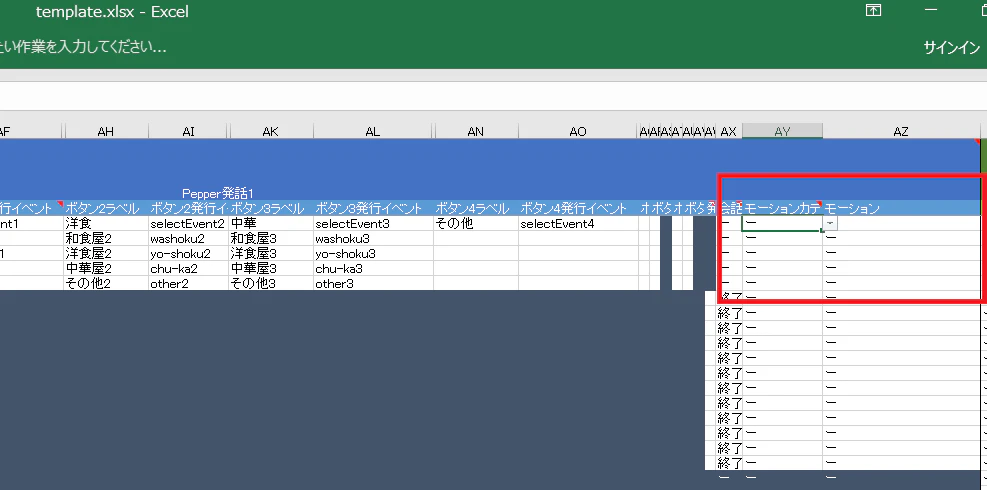
Task: Click the その他 cell in column AN
Action: [x=476, y=224]
